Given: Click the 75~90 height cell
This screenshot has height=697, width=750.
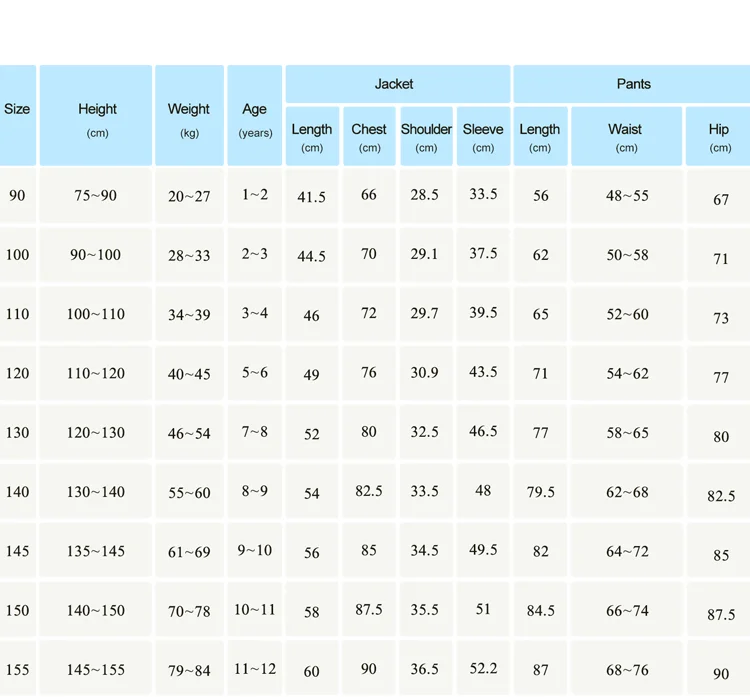Looking at the screenshot, I should pyautogui.click(x=96, y=196).
